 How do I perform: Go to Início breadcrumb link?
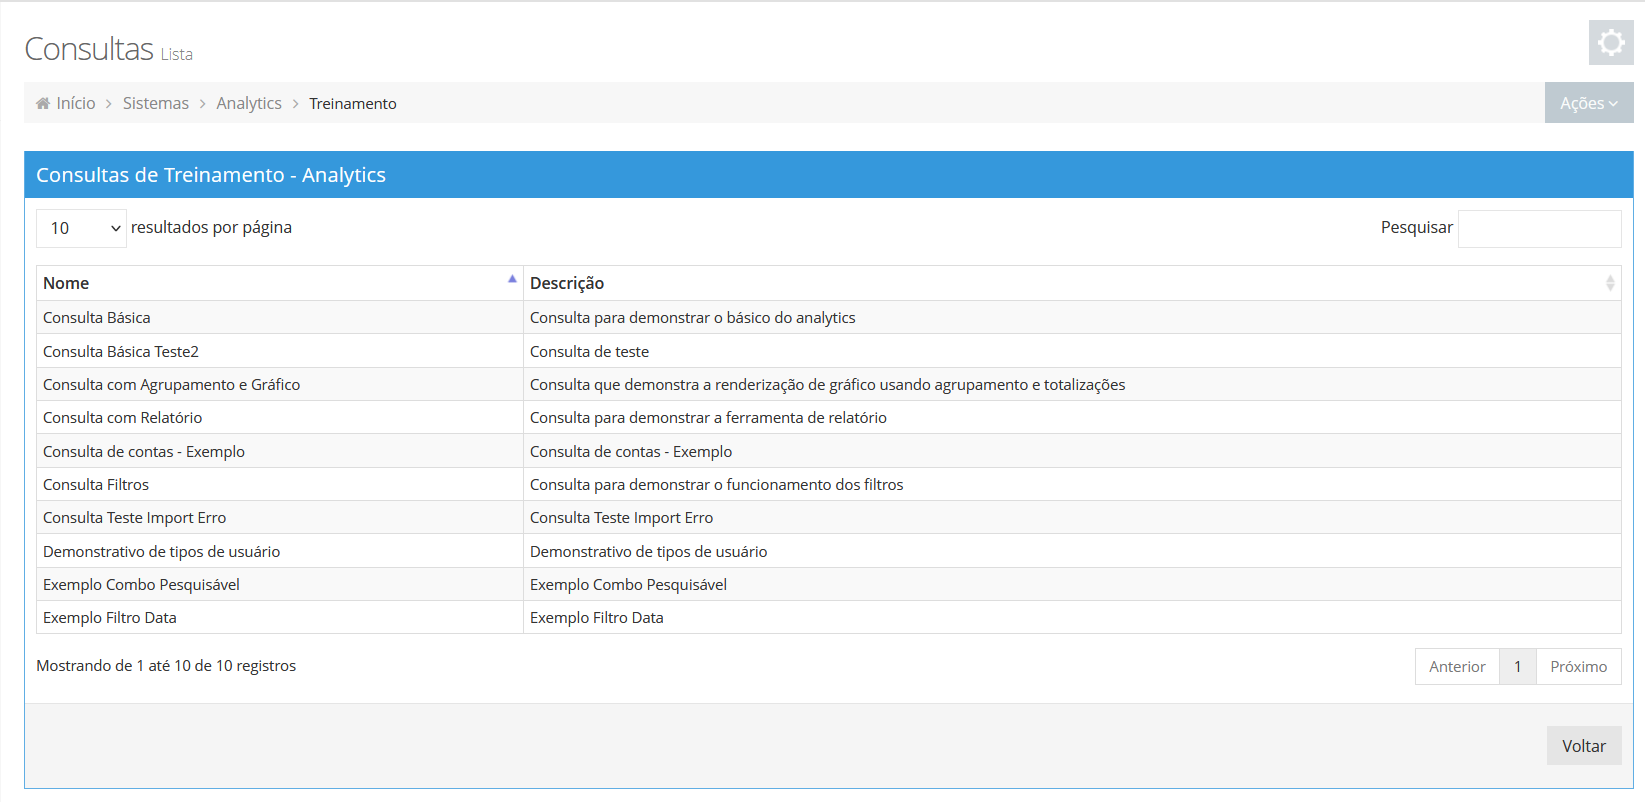(x=76, y=103)
